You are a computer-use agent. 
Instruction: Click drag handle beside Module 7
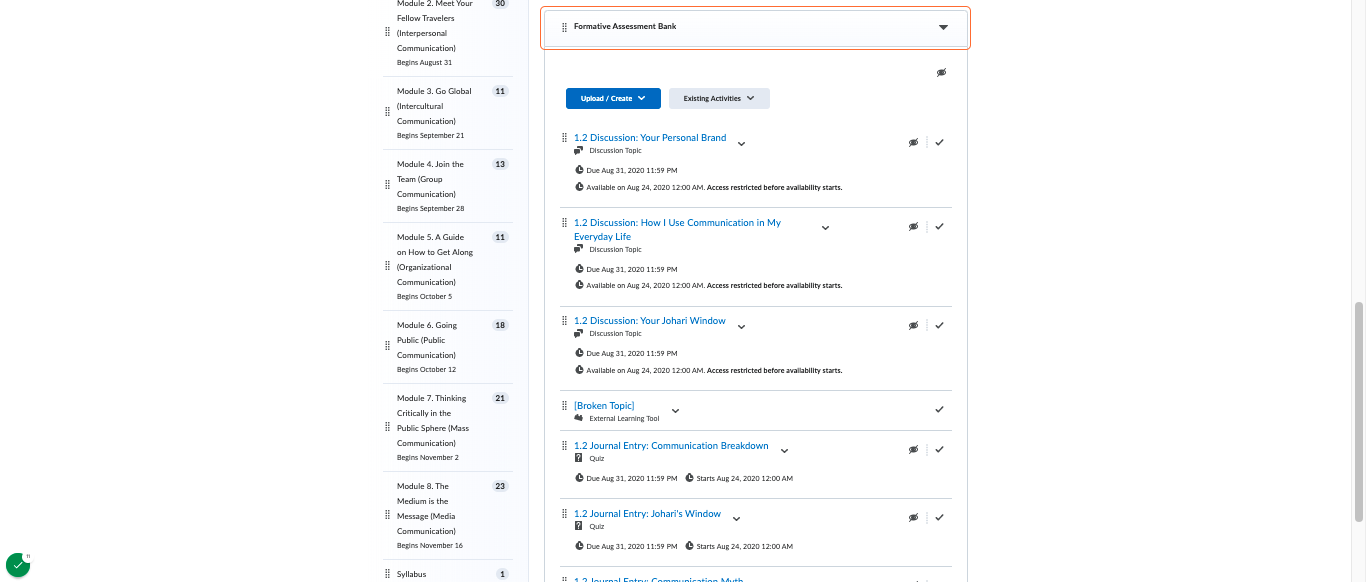pos(387,428)
